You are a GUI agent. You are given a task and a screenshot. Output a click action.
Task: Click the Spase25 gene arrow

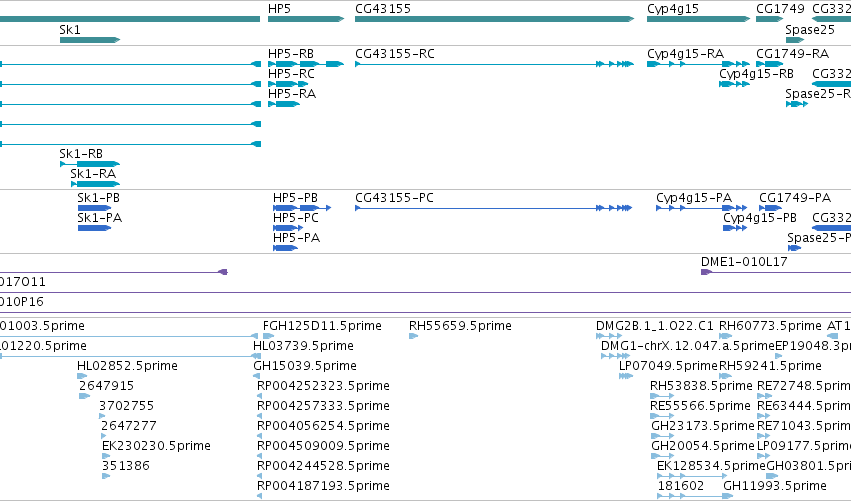pyautogui.click(x=795, y=40)
